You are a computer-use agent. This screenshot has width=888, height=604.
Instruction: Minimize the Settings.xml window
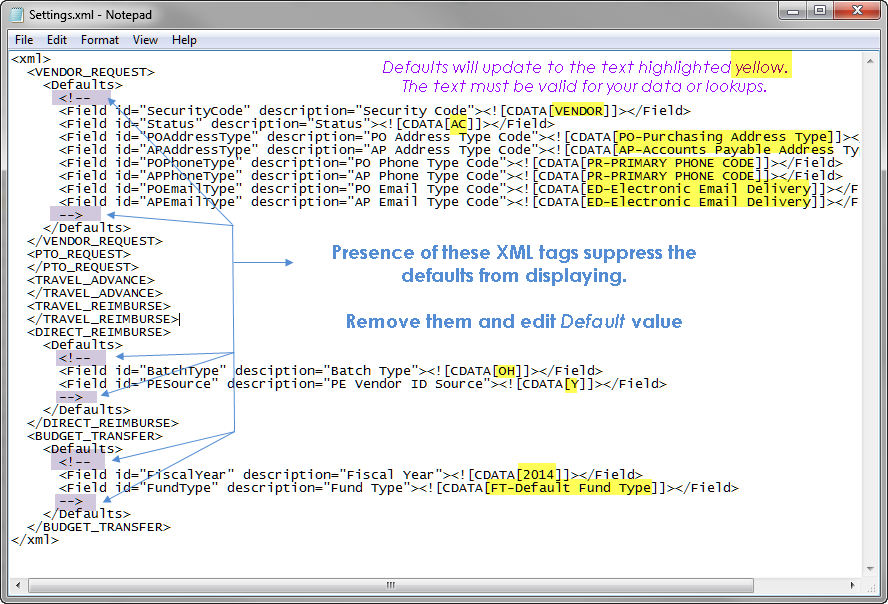[792, 10]
